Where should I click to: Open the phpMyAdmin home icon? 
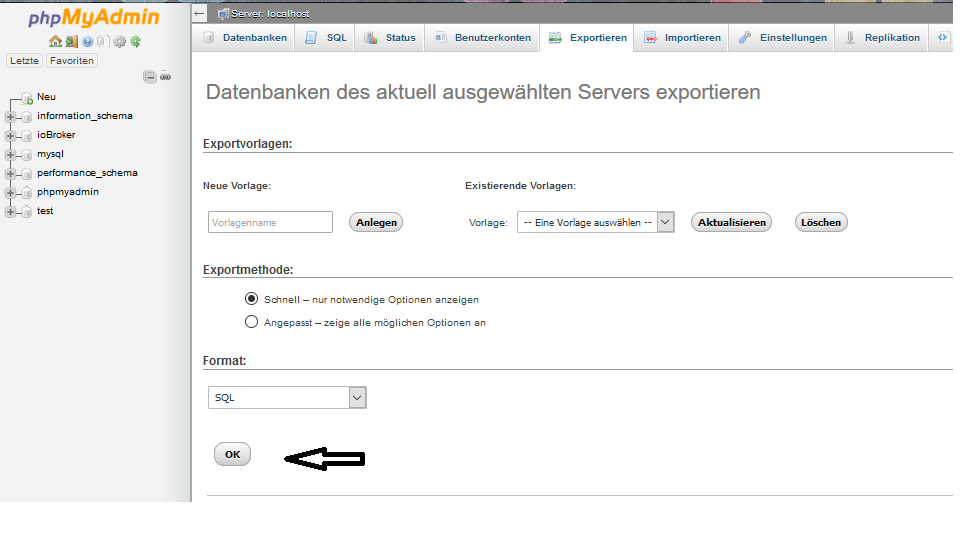point(55,42)
